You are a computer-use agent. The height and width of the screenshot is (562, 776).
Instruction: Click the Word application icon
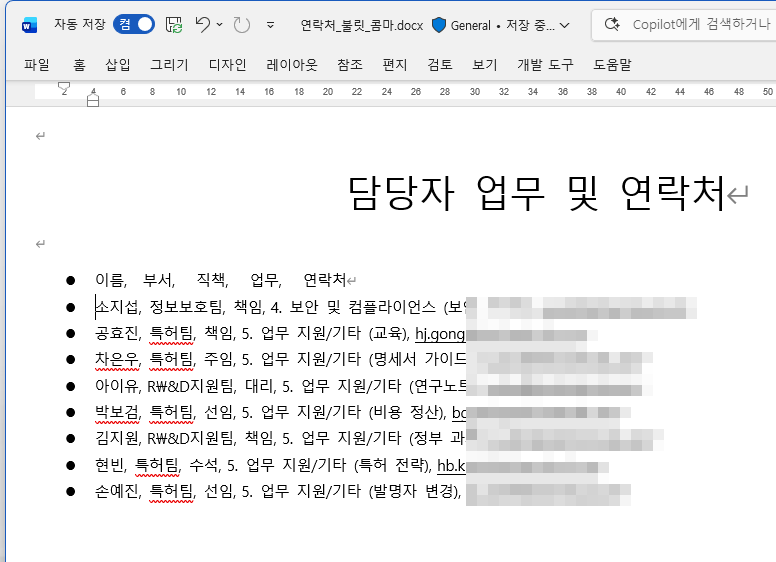29,25
